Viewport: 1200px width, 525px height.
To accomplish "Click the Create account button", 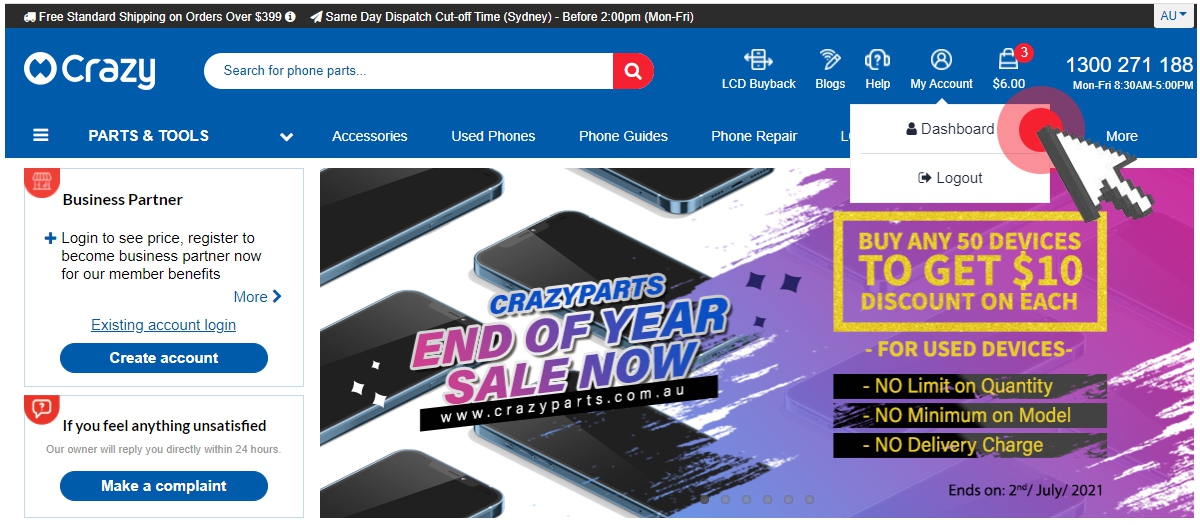I will click(164, 358).
